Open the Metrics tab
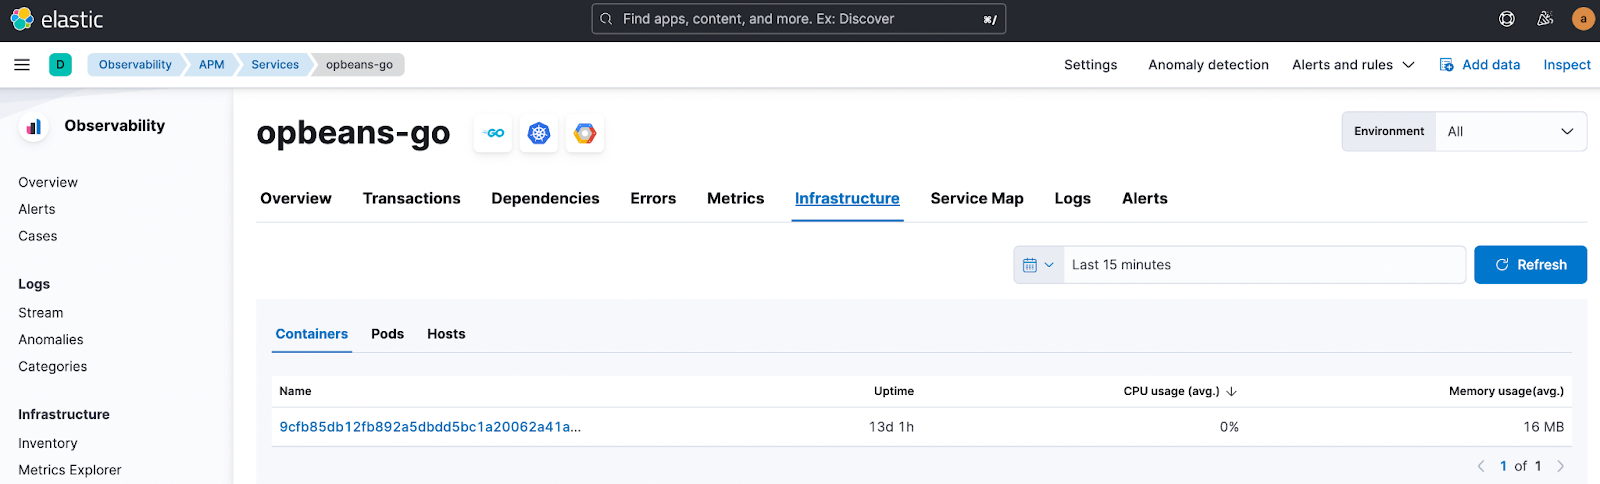The height and width of the screenshot is (484, 1600). click(736, 199)
